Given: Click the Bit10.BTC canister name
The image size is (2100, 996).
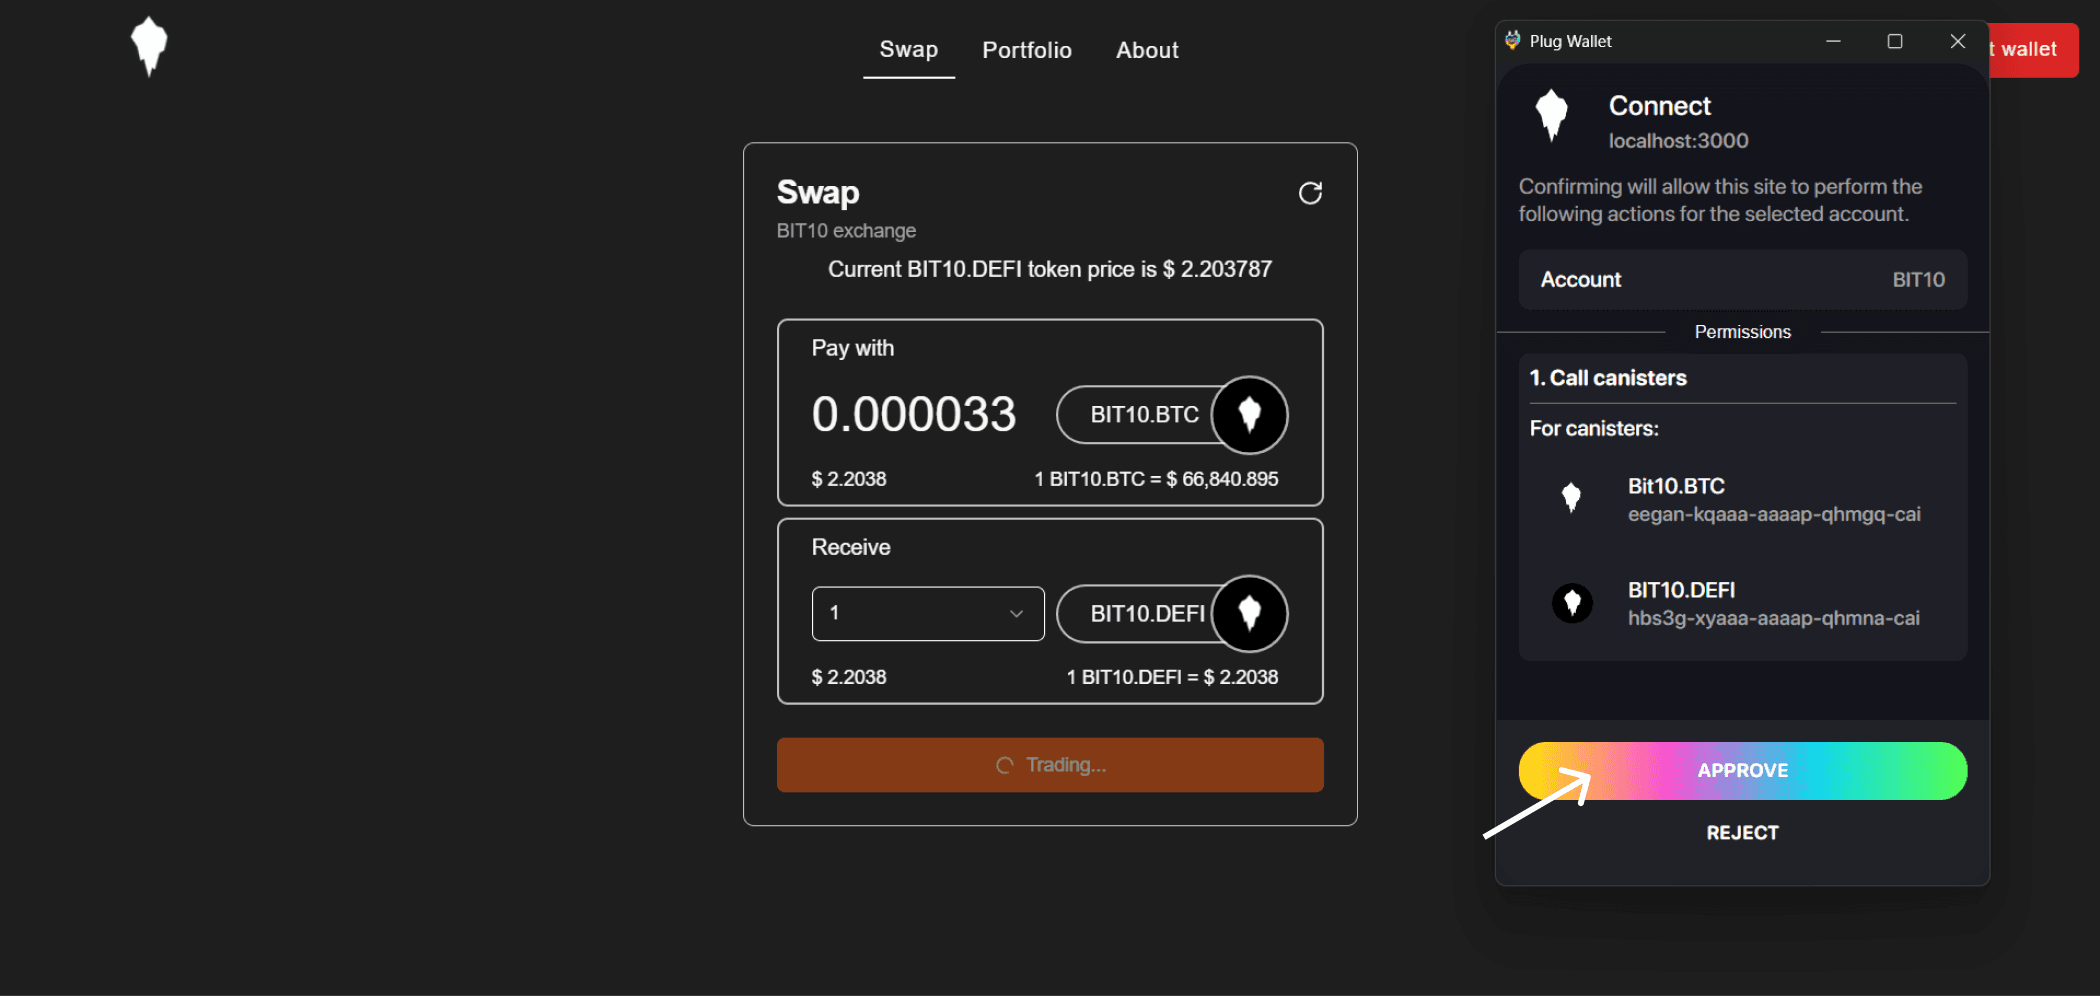Looking at the screenshot, I should click(x=1676, y=486).
